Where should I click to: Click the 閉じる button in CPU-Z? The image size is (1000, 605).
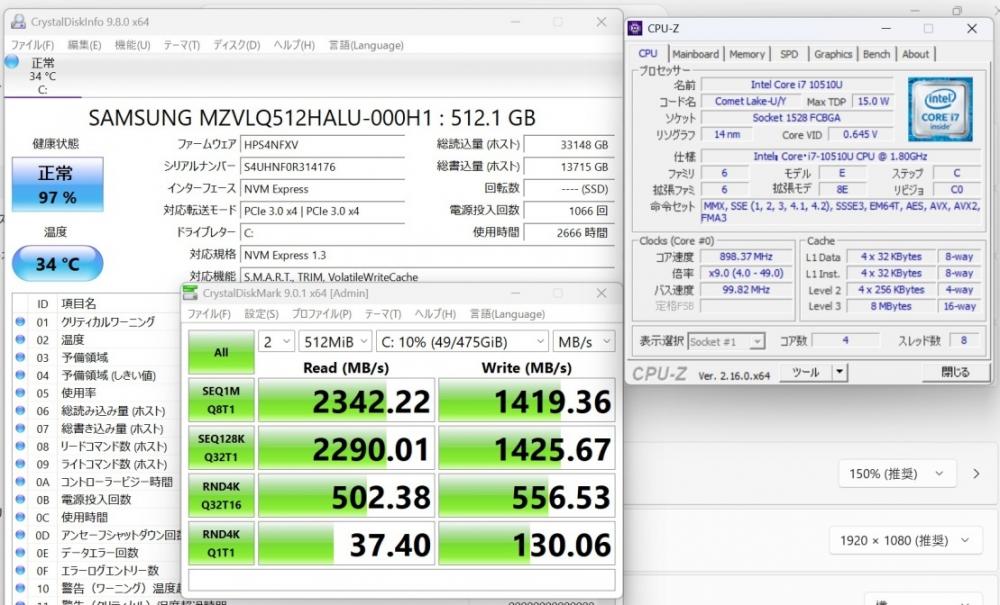tap(955, 372)
